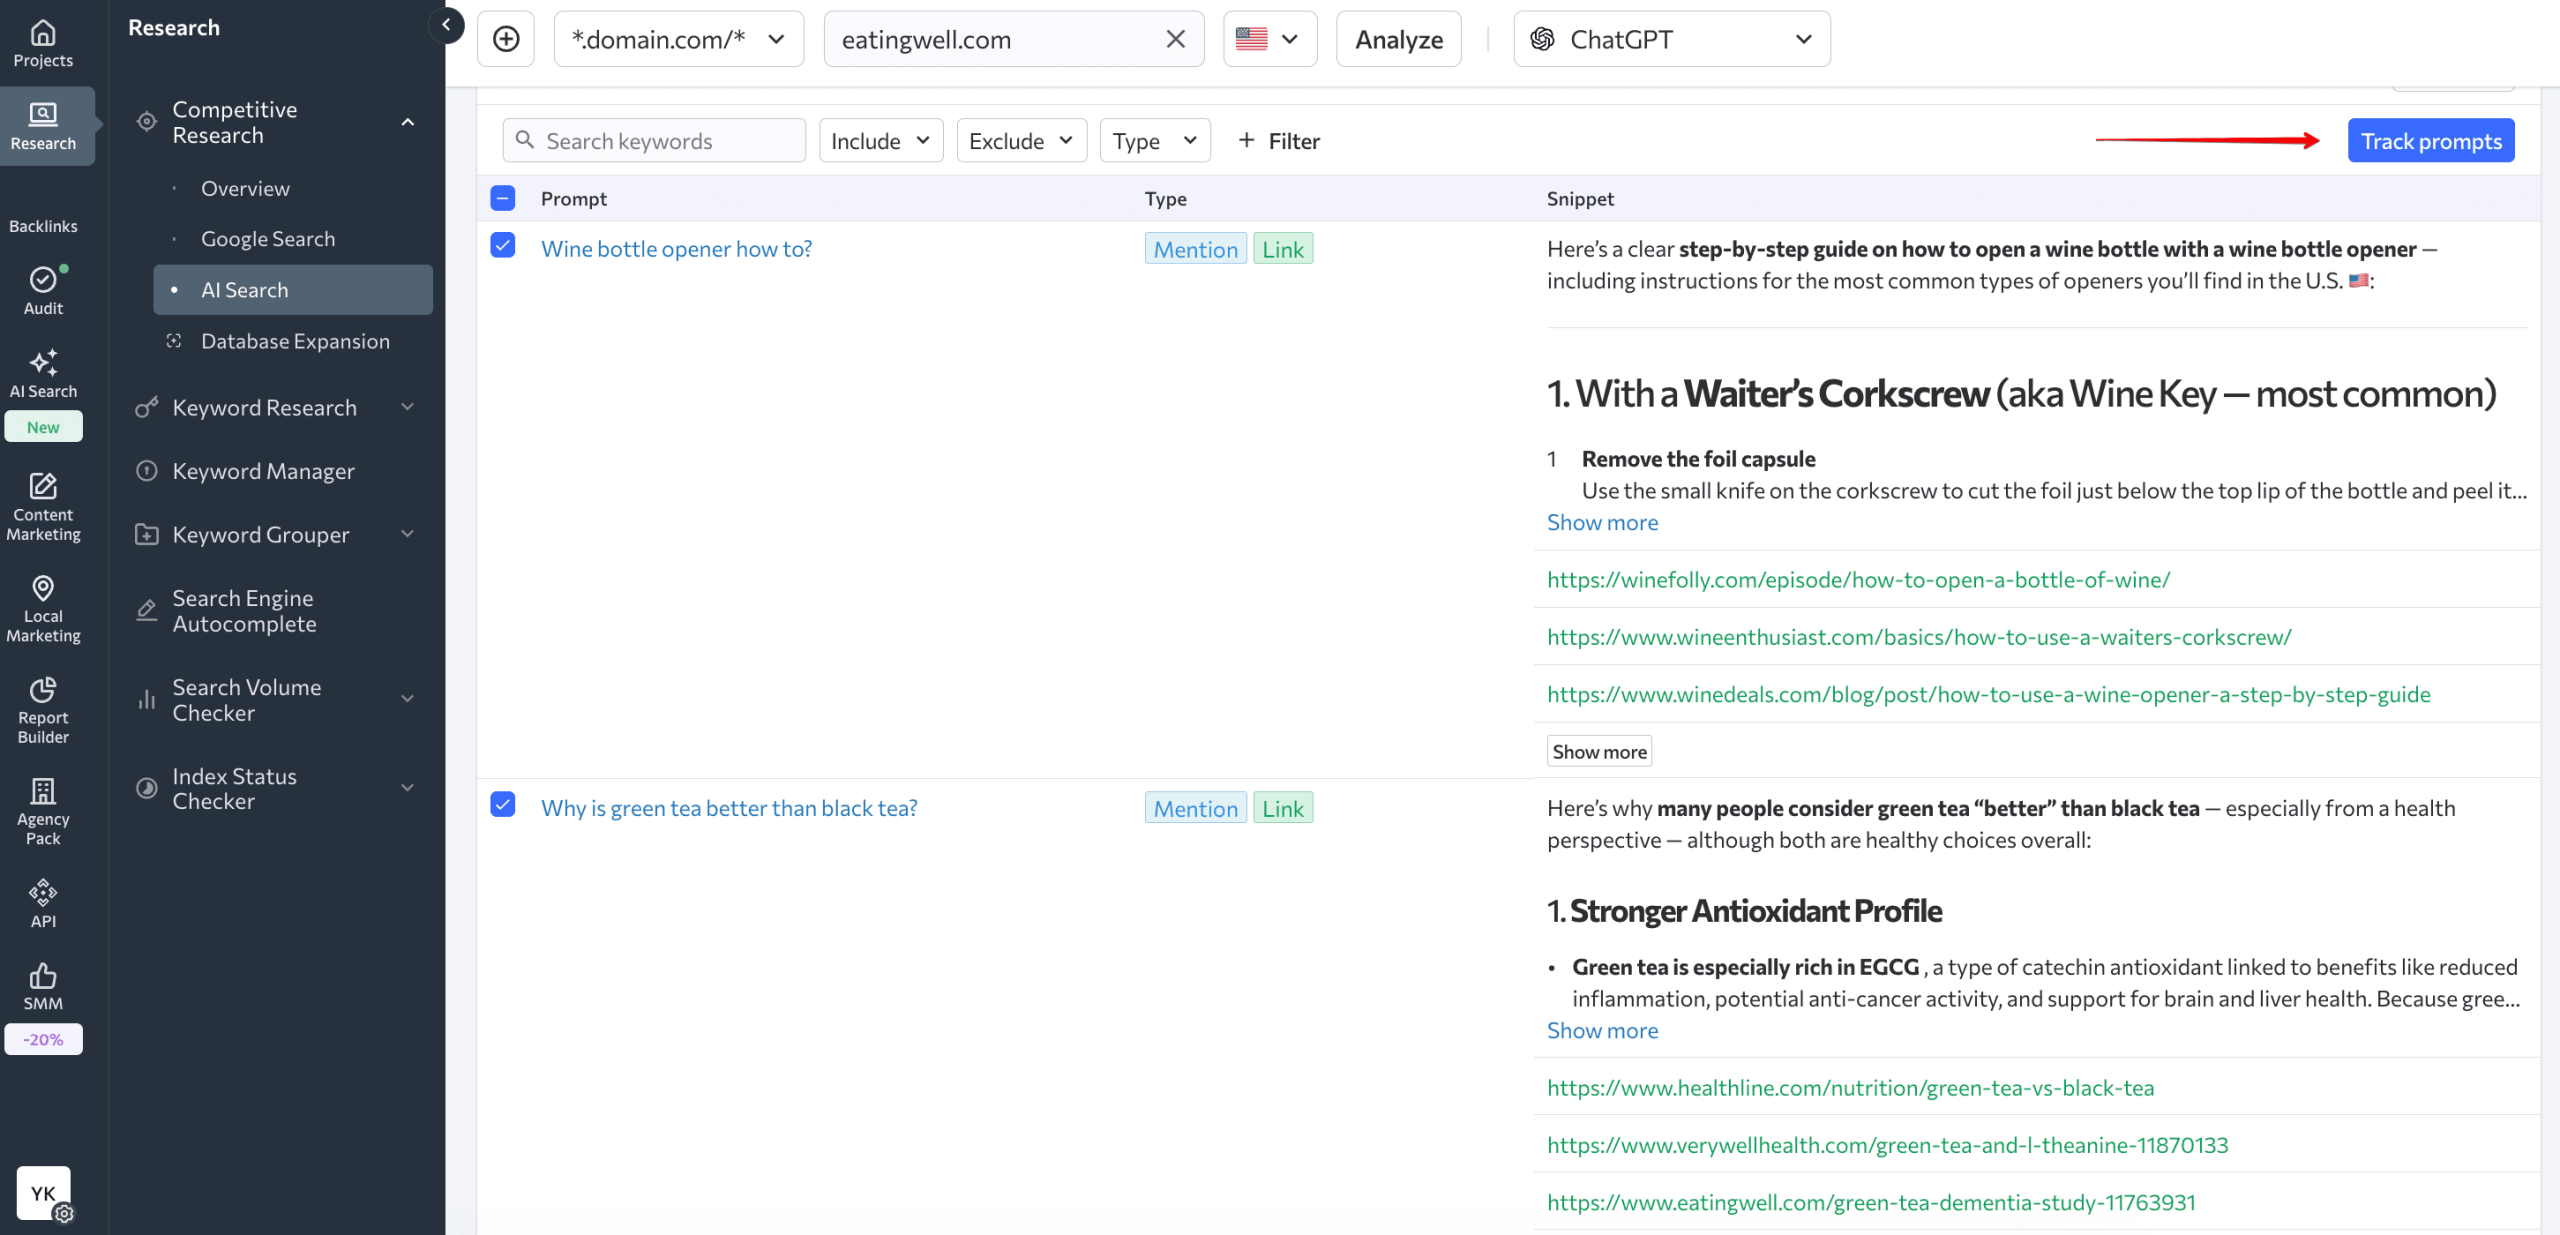Open the Report Builder icon
This screenshot has width=2560, height=1235.
pos(43,690)
